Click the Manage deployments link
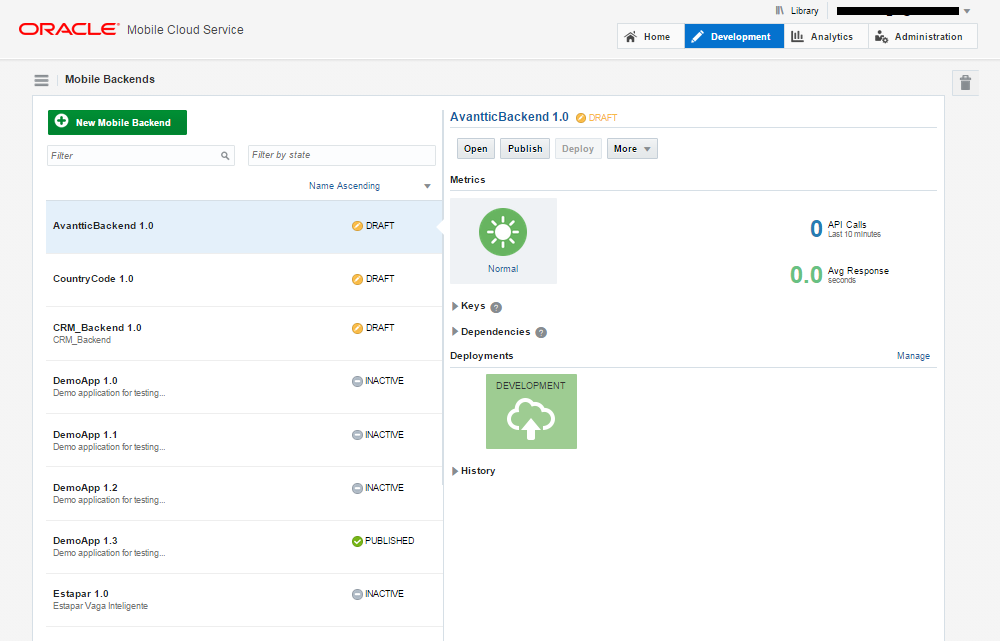 pyautogui.click(x=913, y=356)
